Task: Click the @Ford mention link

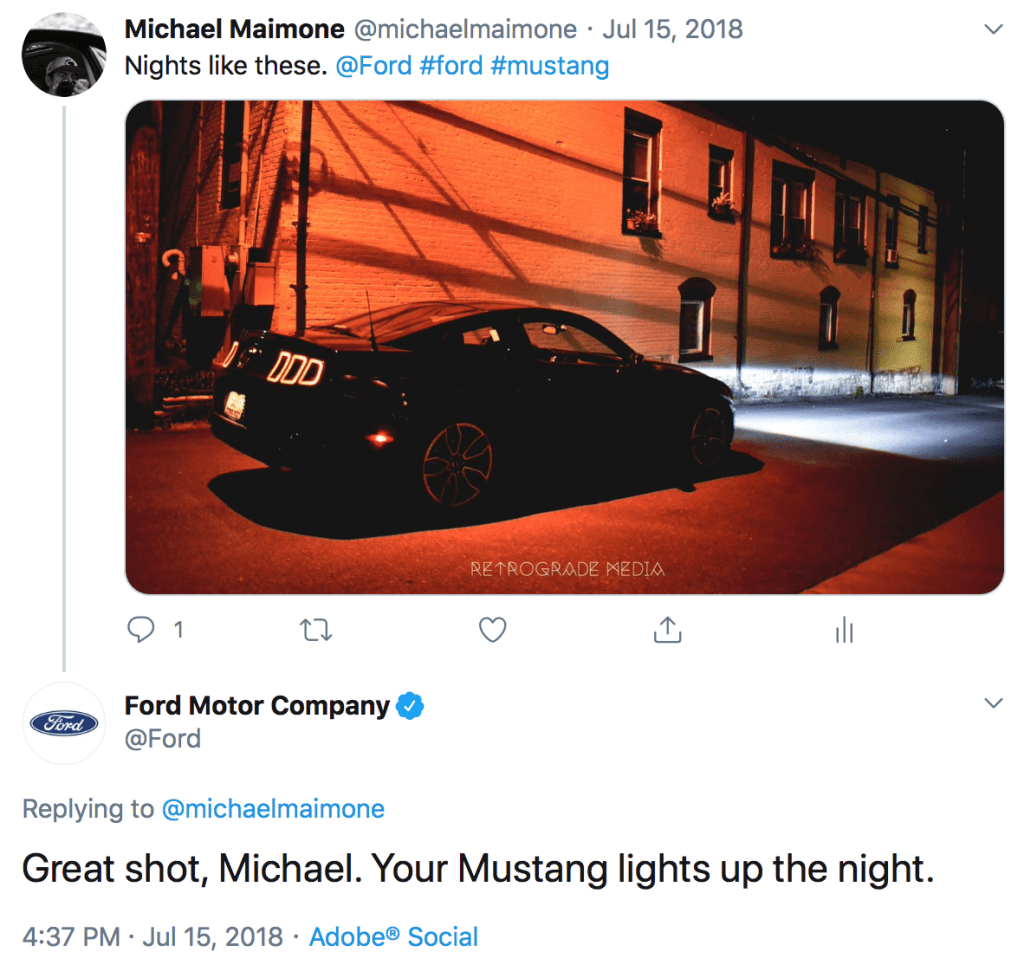Action: pos(371,67)
